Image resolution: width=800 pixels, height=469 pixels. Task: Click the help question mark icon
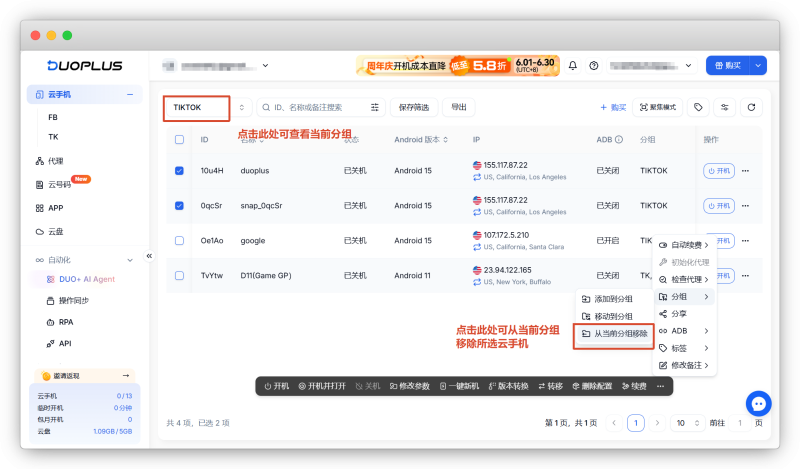[x=593, y=65]
